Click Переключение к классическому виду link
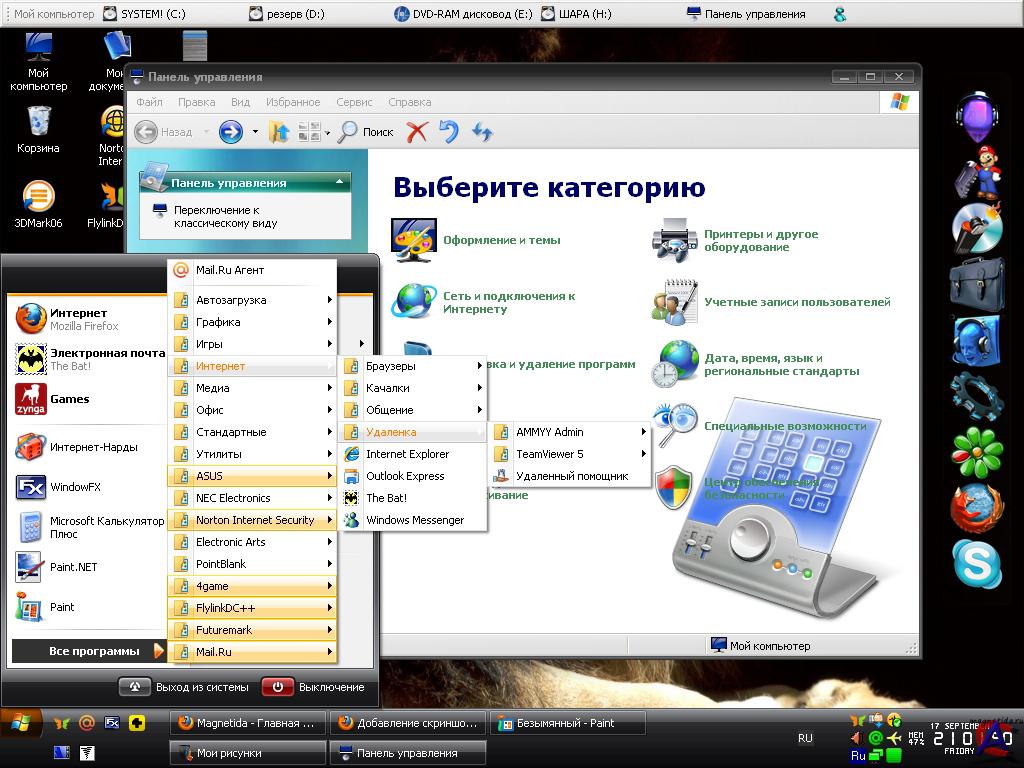This screenshot has width=1024, height=768. tap(225, 217)
